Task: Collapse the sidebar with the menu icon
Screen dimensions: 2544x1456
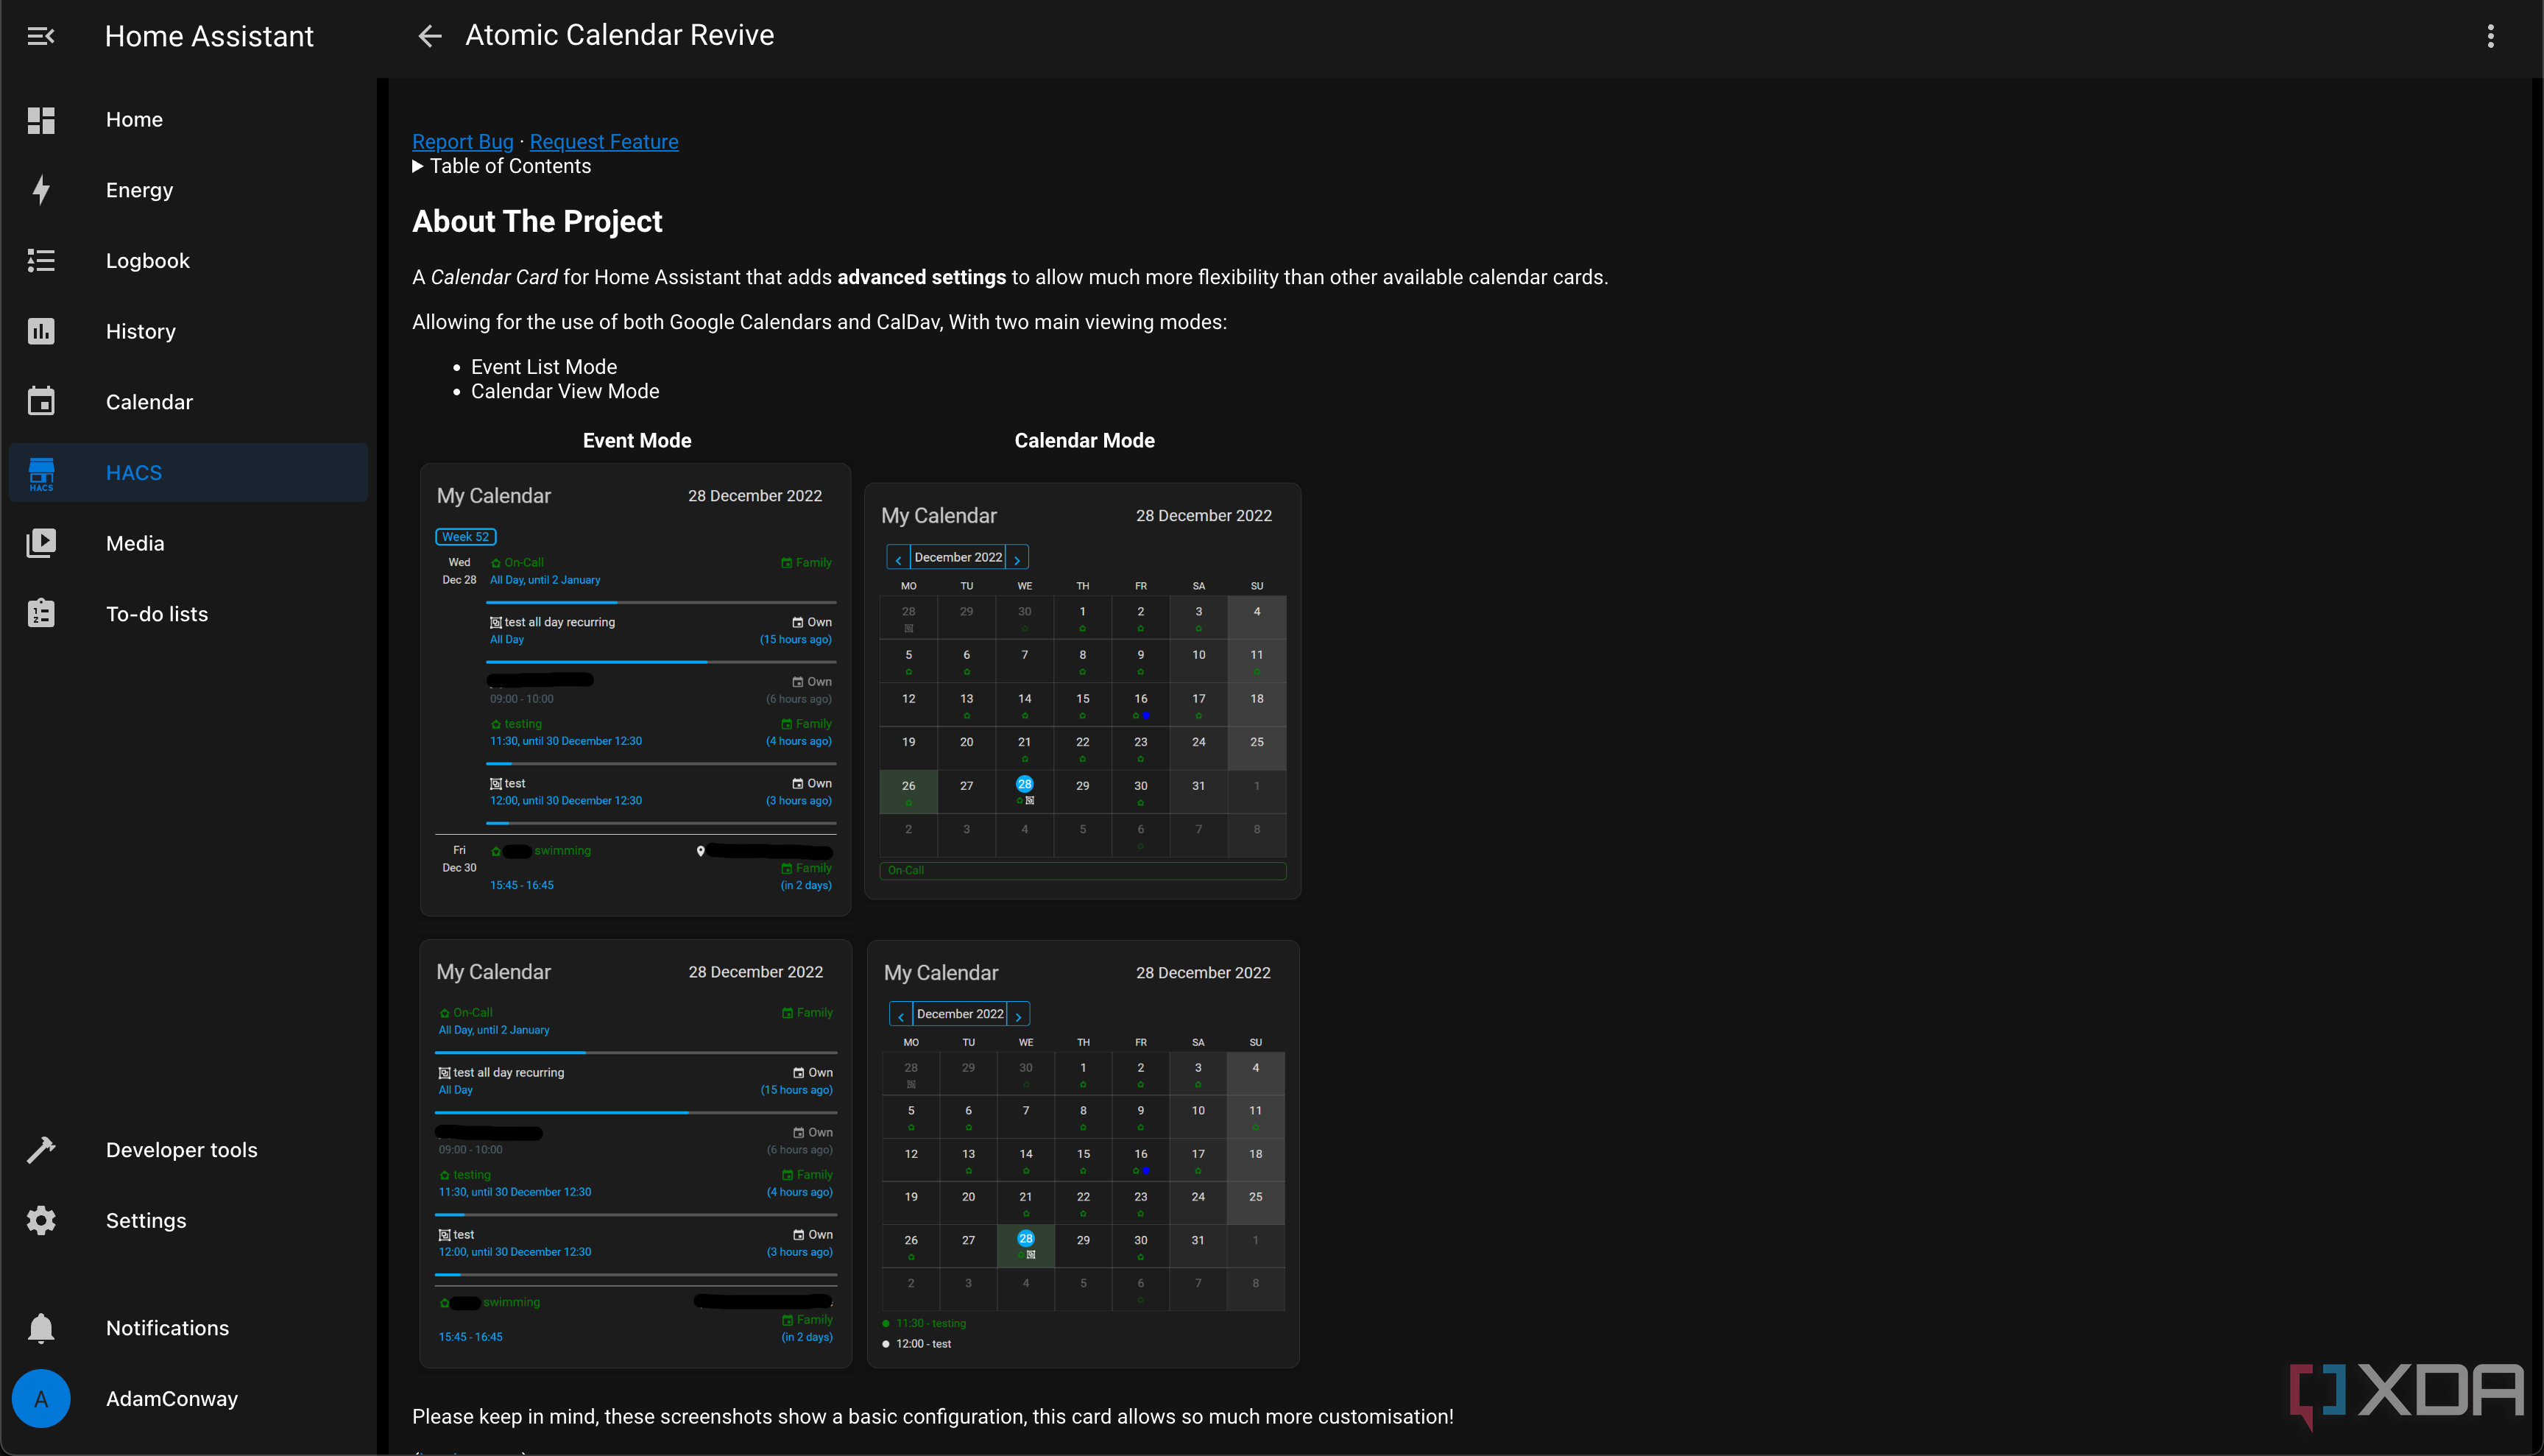Action: pyautogui.click(x=41, y=36)
